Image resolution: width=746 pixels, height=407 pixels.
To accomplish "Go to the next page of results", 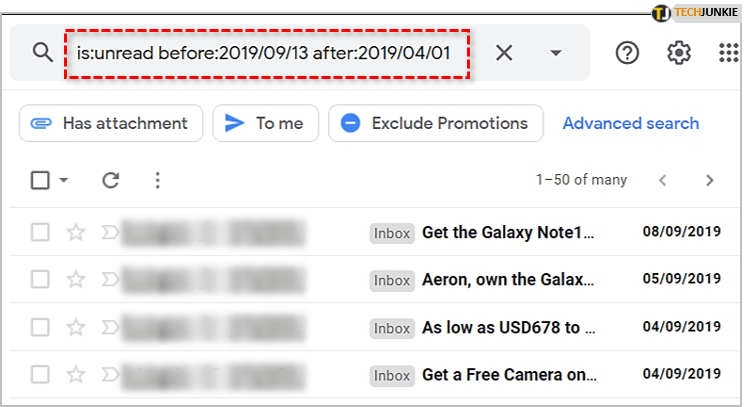I will tap(709, 180).
